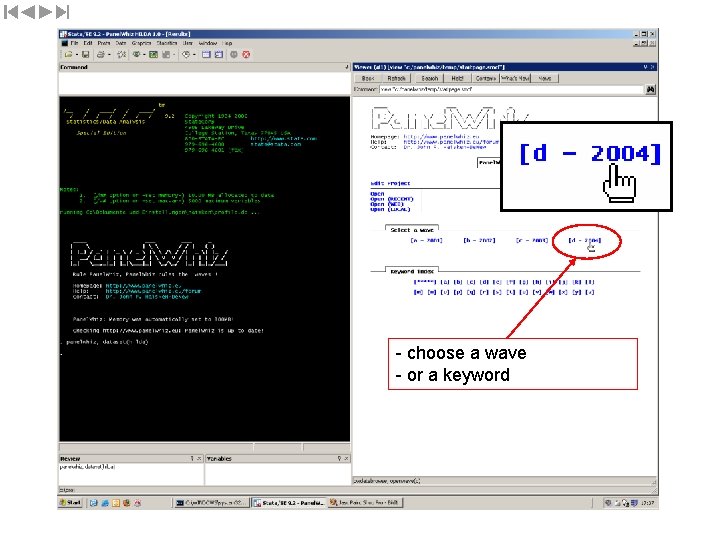
Task: Expand the Print dropdown arrow
Action: coord(109,55)
